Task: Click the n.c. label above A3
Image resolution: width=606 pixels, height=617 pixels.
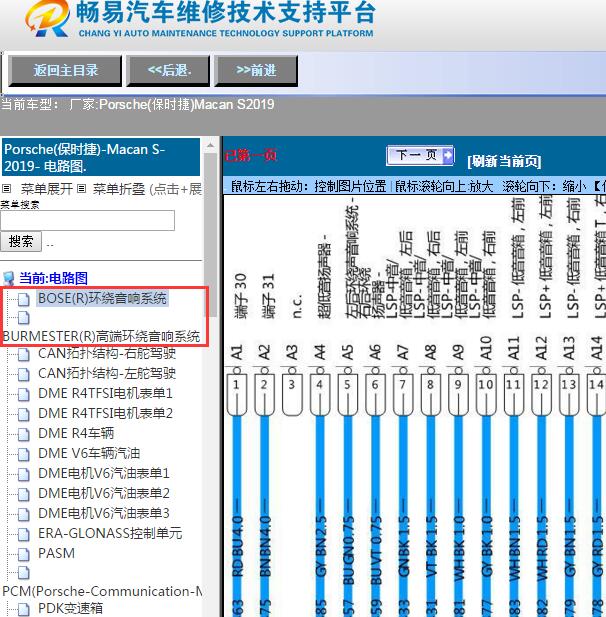Action: click(296, 305)
